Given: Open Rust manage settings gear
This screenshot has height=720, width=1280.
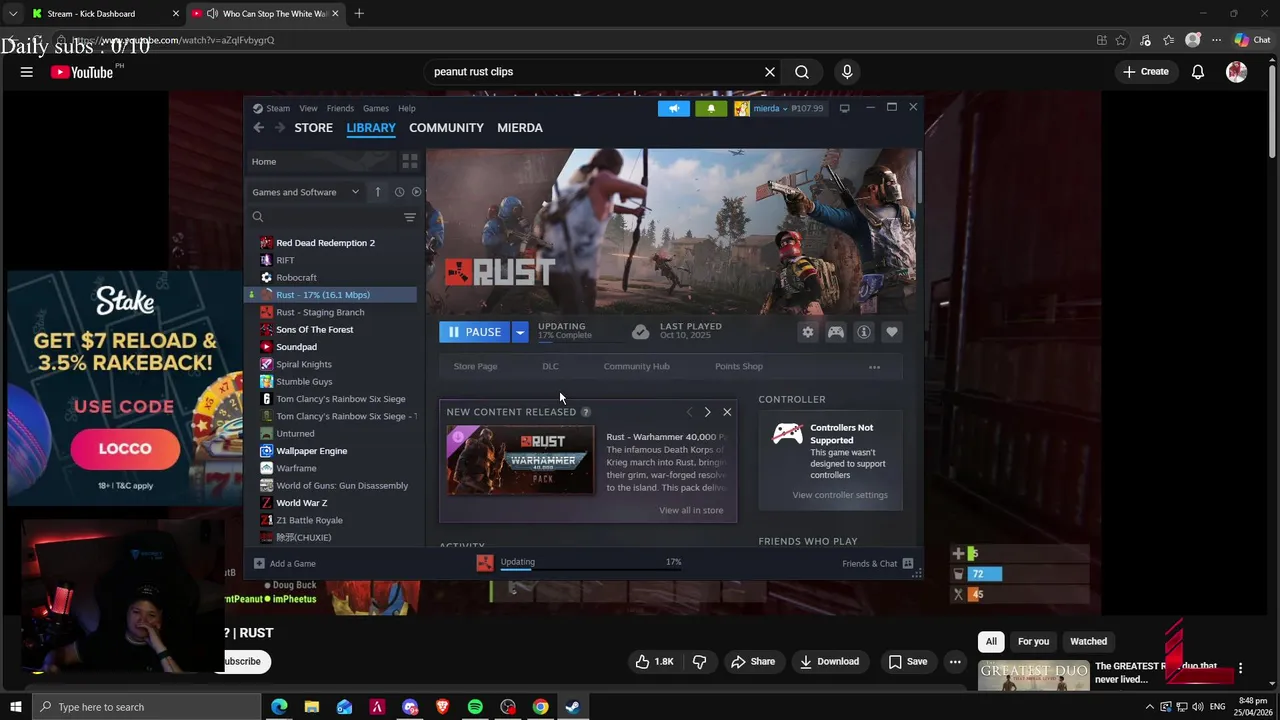Looking at the screenshot, I should point(808,332).
